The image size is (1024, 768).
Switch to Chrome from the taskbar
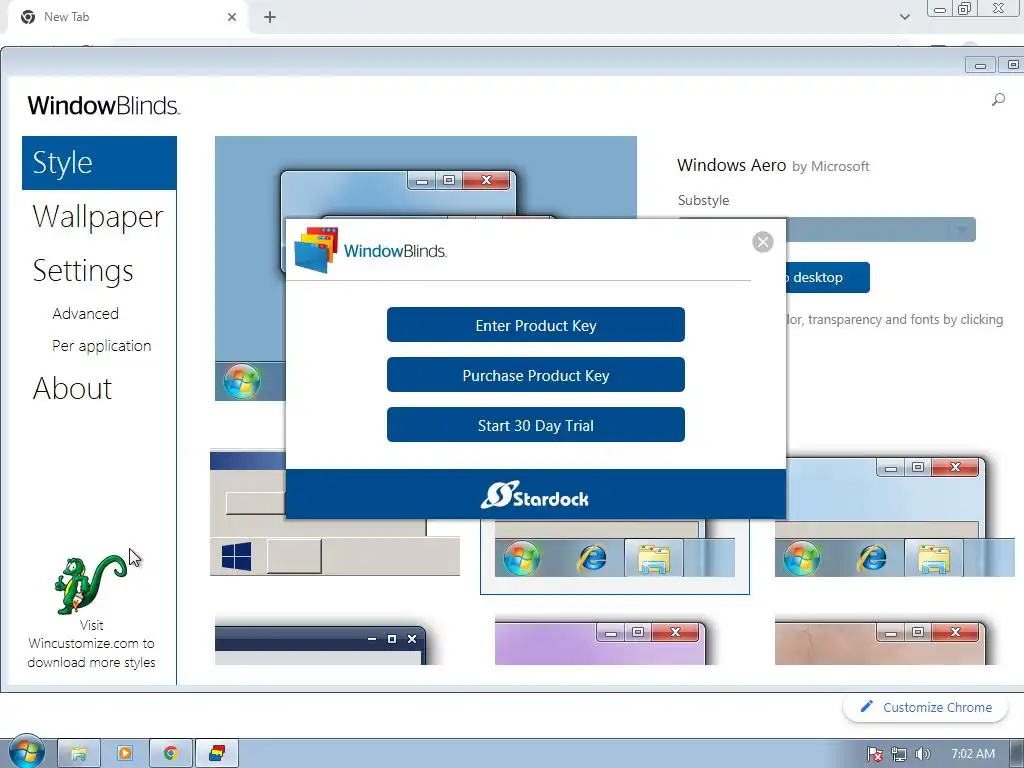(x=171, y=753)
